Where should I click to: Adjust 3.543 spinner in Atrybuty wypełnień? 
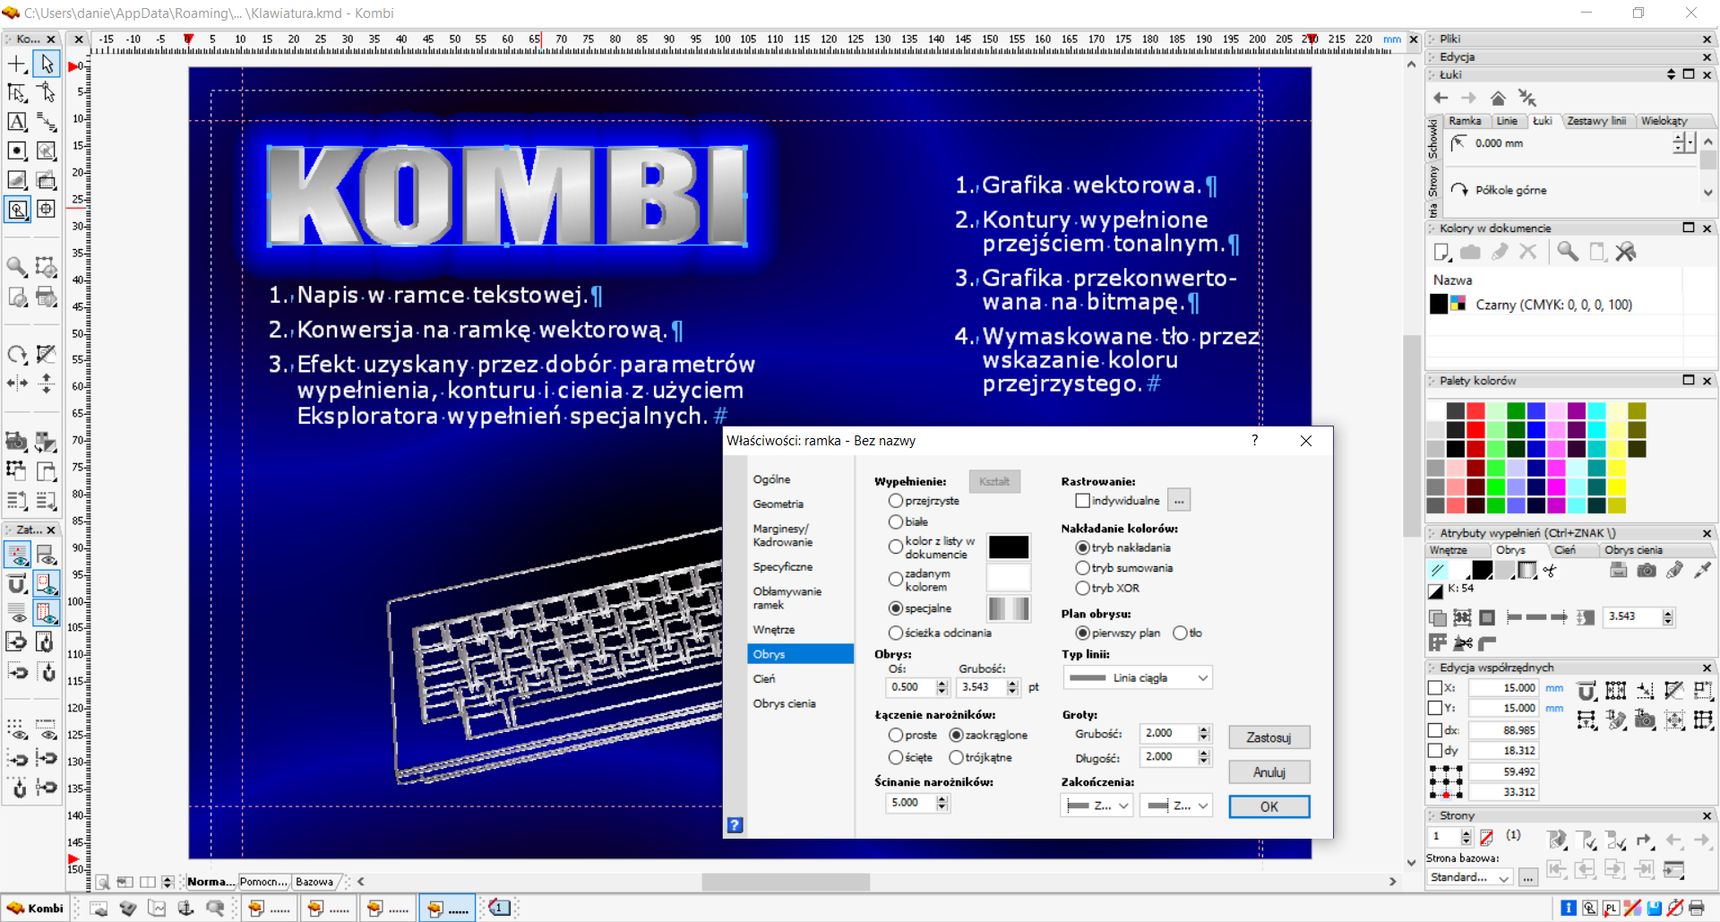[x=1668, y=617]
